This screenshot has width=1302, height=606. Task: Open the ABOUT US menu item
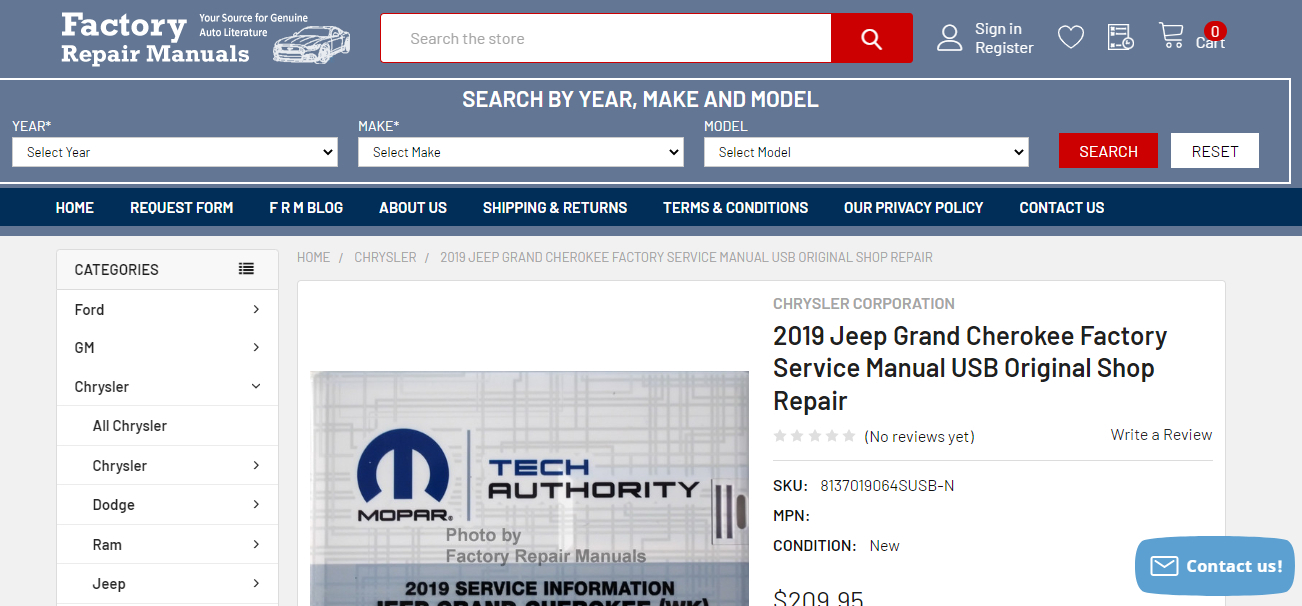[413, 208]
